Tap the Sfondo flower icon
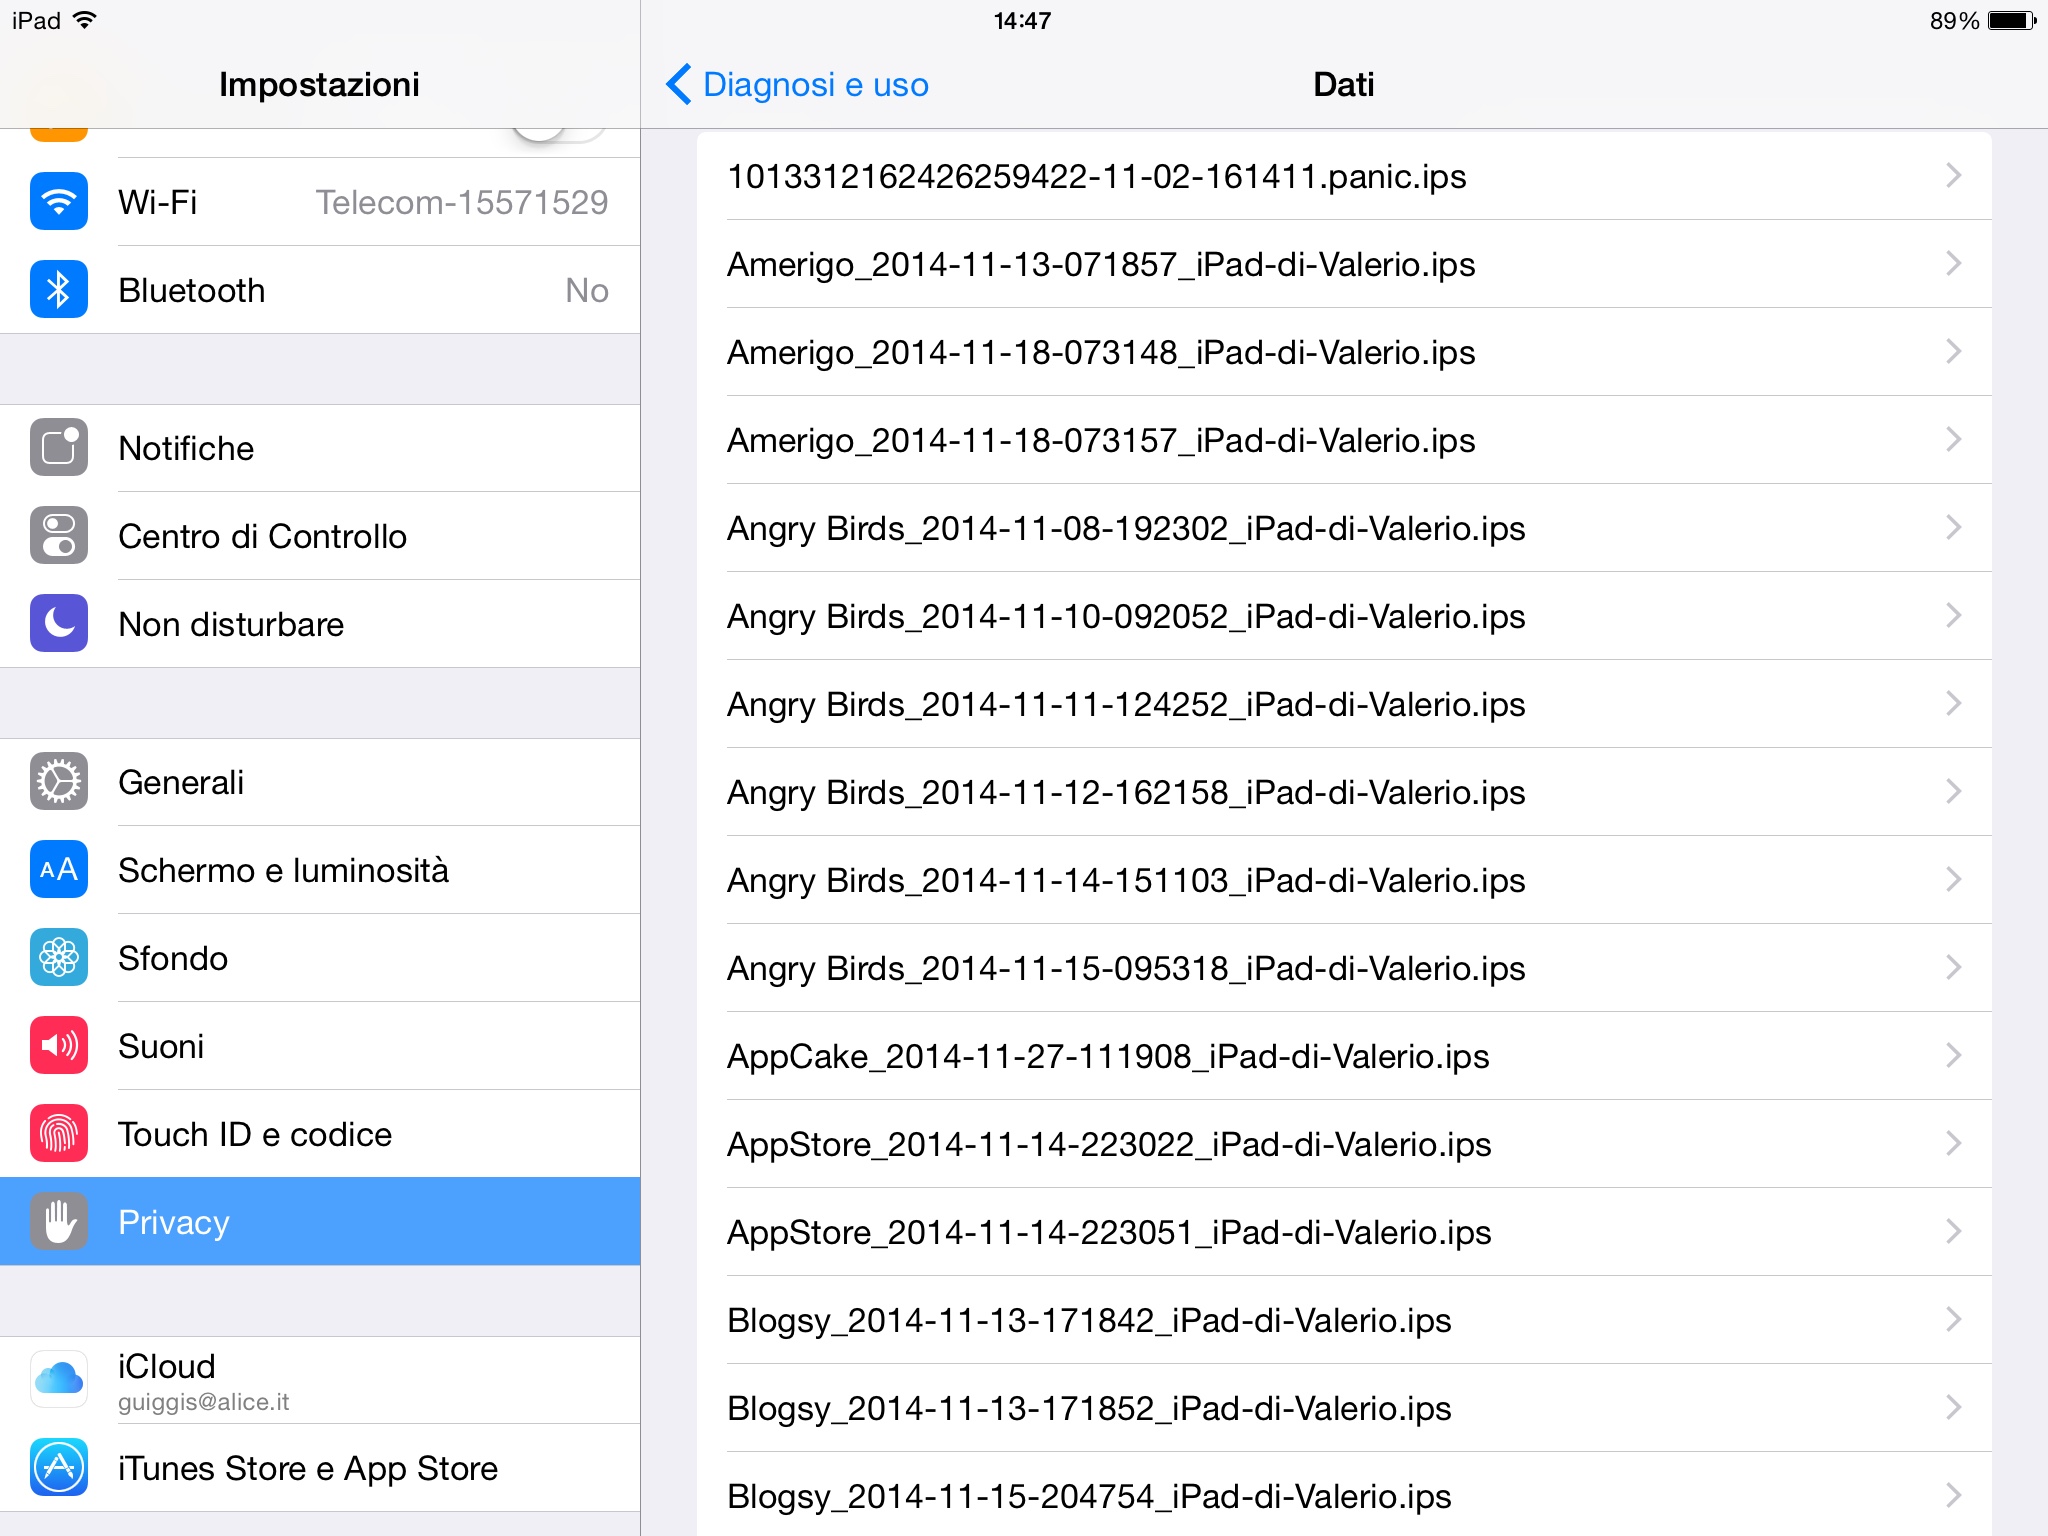This screenshot has width=2048, height=1536. point(59,958)
